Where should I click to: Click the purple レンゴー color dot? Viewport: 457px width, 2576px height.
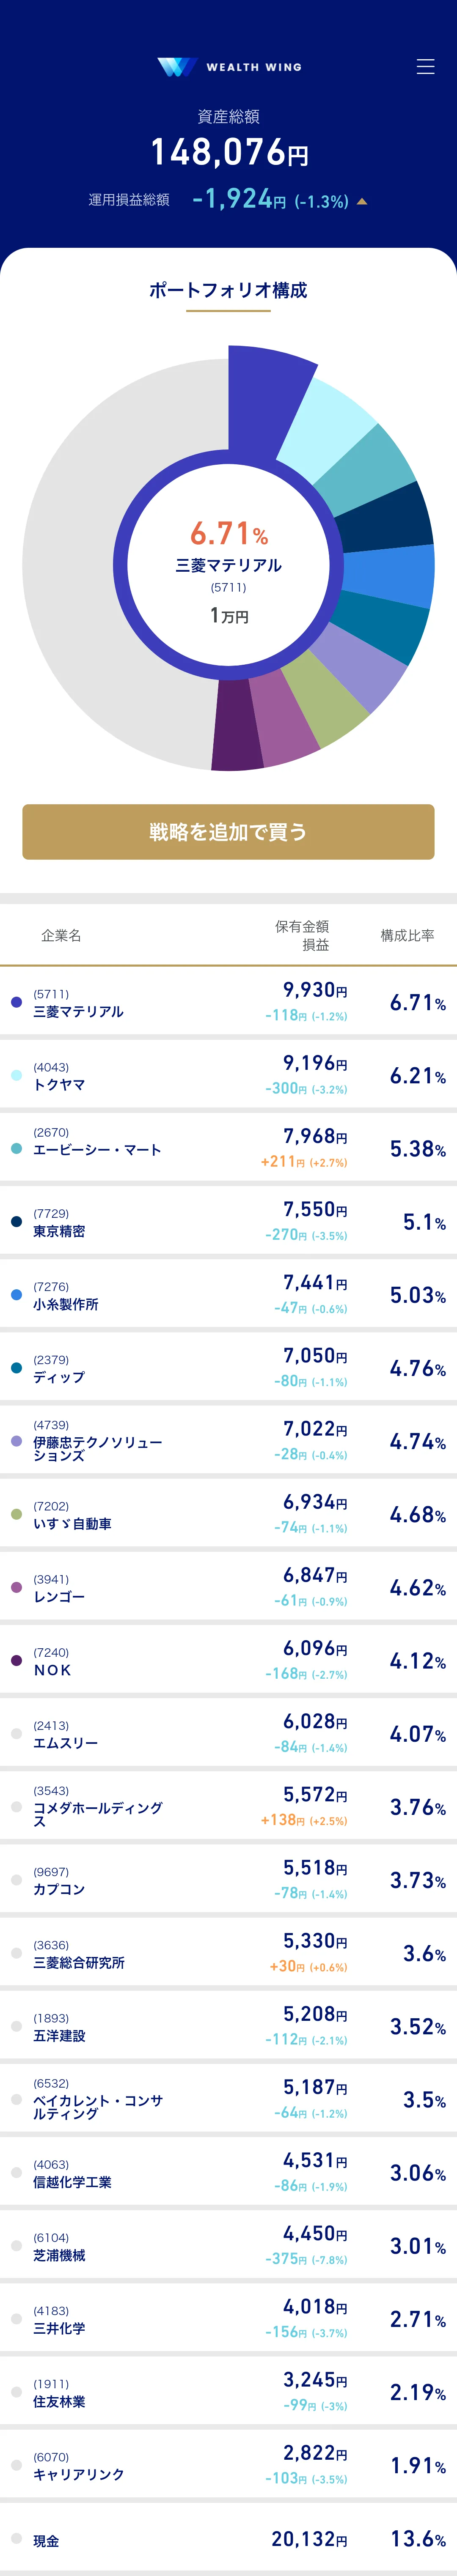pyautogui.click(x=16, y=1587)
